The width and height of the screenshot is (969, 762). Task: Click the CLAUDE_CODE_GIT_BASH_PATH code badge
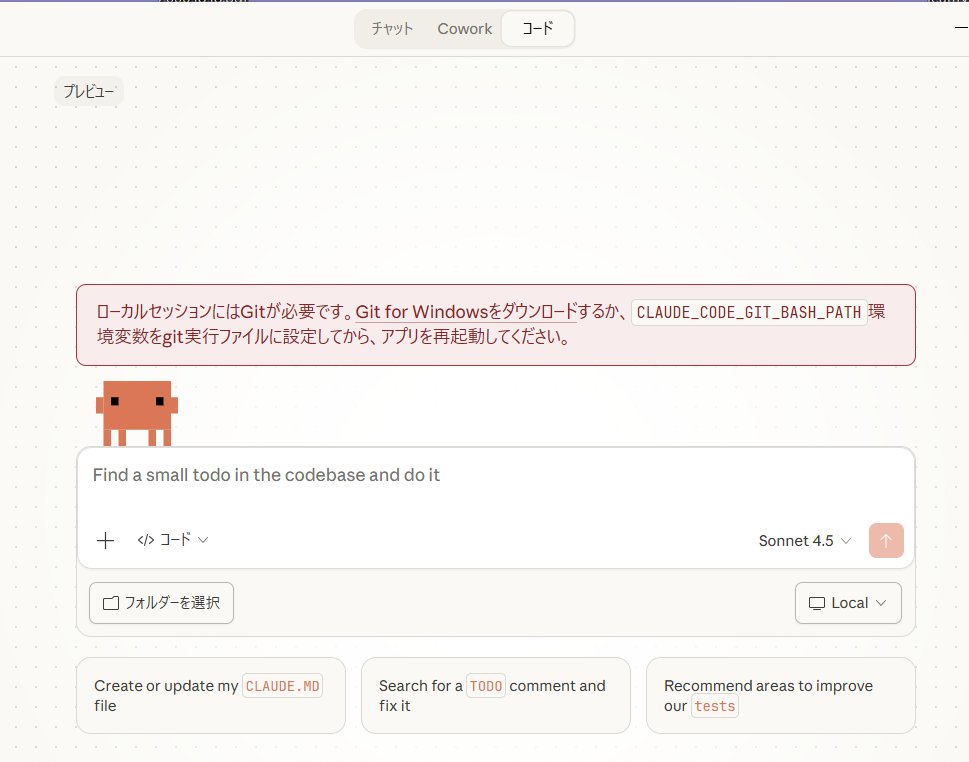click(x=749, y=311)
